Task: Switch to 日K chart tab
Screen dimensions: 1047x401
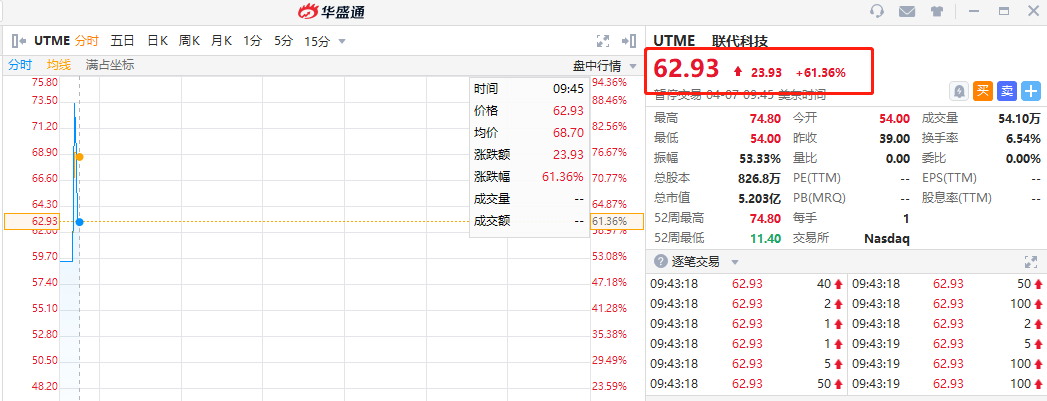Action: (157, 41)
